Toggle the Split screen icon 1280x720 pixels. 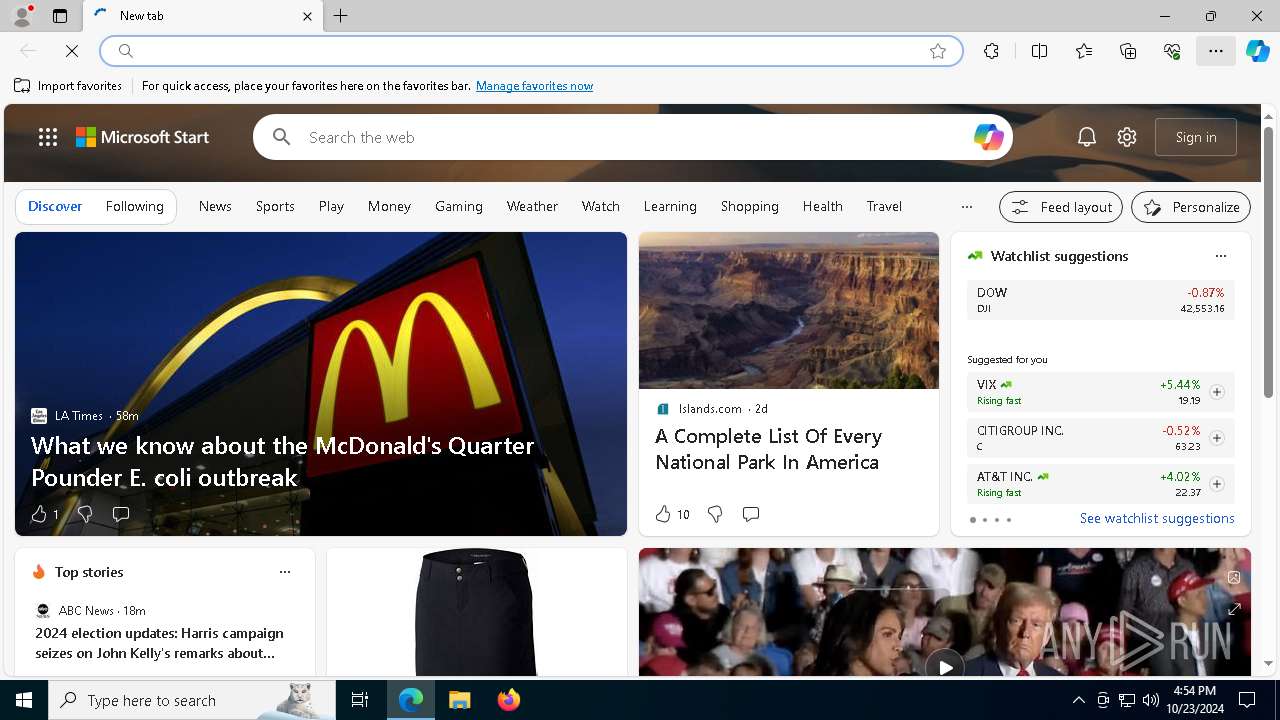point(1039,51)
